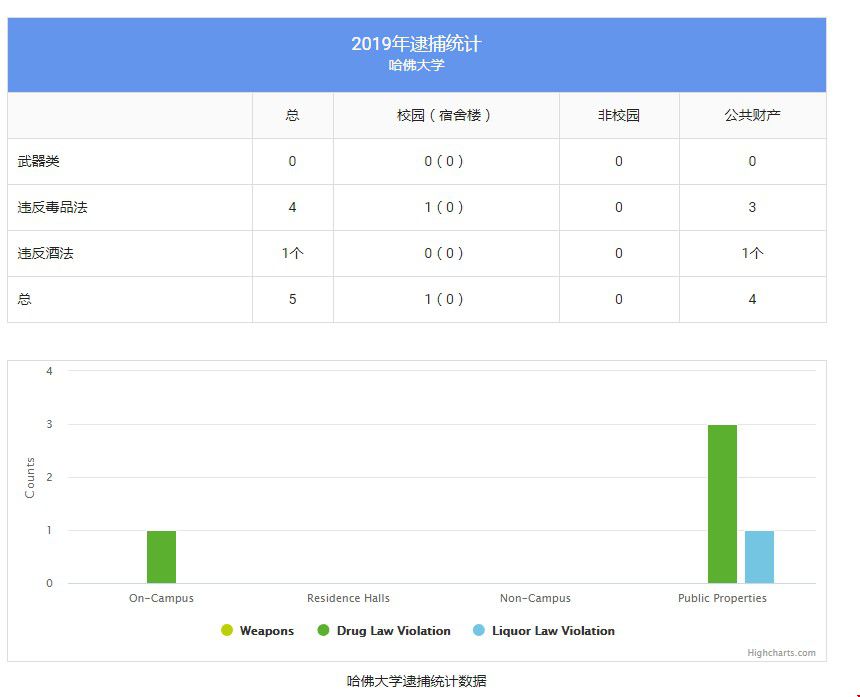
Task: Select the Public Properties blue liquor violation bar
Action: [x=759, y=557]
